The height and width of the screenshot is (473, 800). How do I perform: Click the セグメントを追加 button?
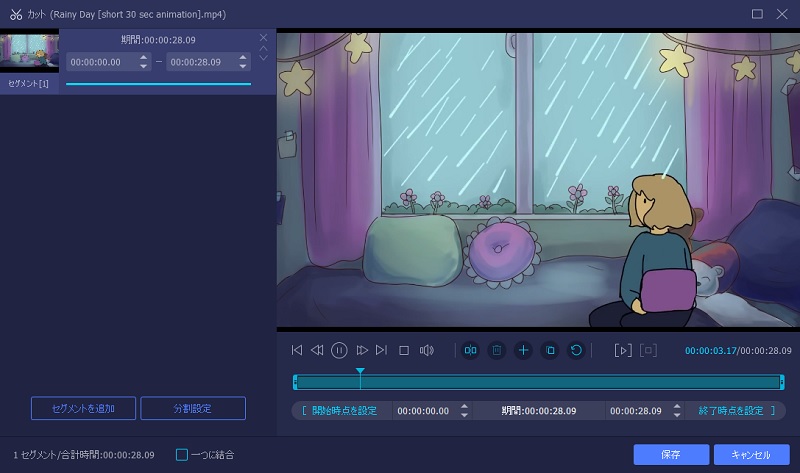coord(83,408)
